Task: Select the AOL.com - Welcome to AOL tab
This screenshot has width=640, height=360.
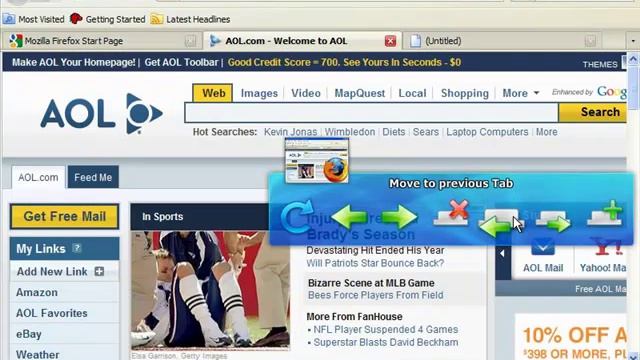Action: click(302, 41)
